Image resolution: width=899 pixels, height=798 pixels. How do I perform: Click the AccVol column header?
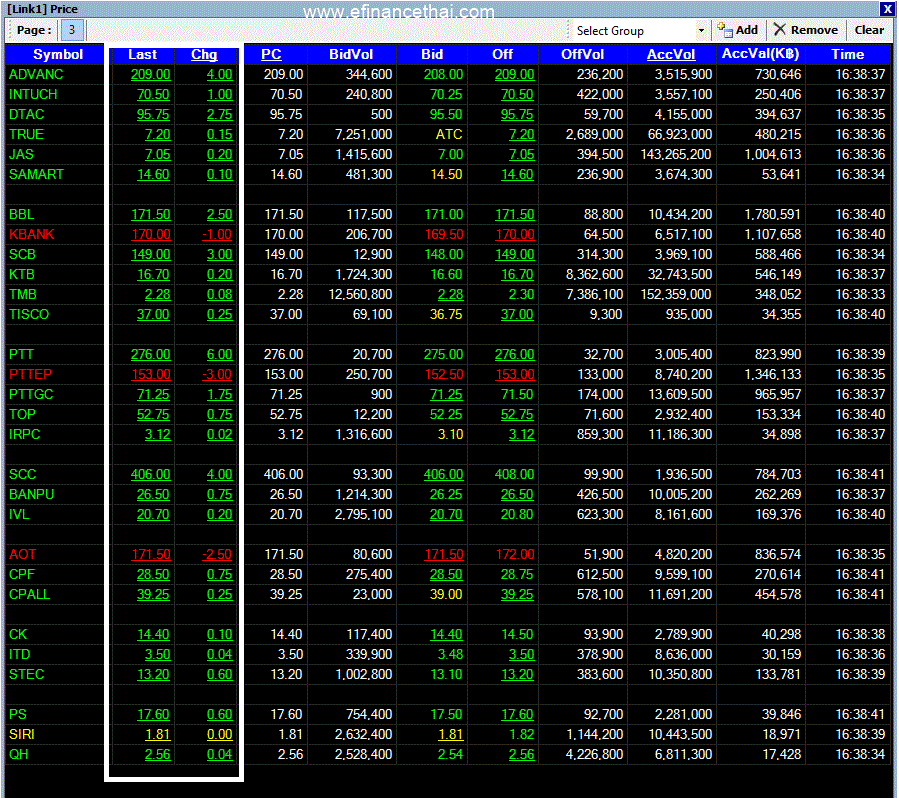click(671, 54)
